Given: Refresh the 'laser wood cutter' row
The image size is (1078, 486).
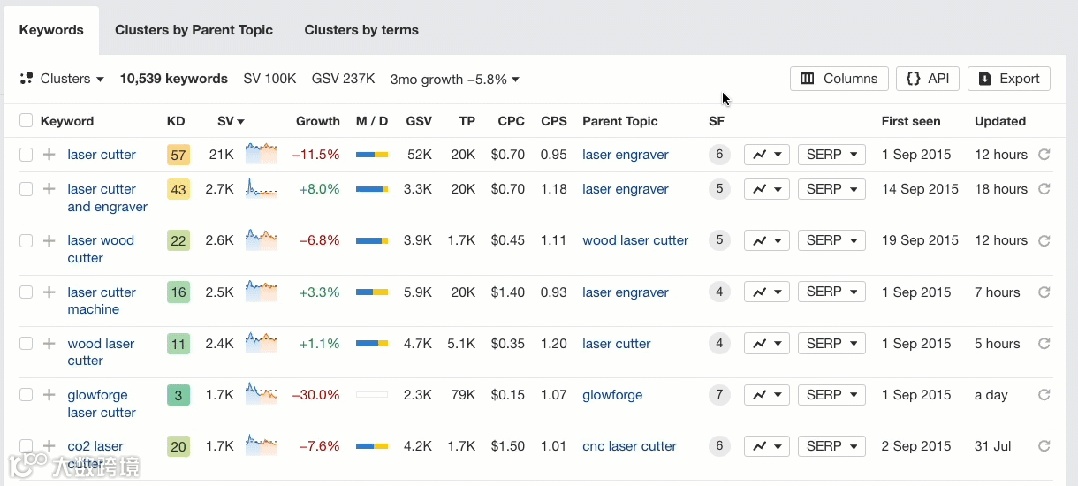Looking at the screenshot, I should [x=1044, y=241].
